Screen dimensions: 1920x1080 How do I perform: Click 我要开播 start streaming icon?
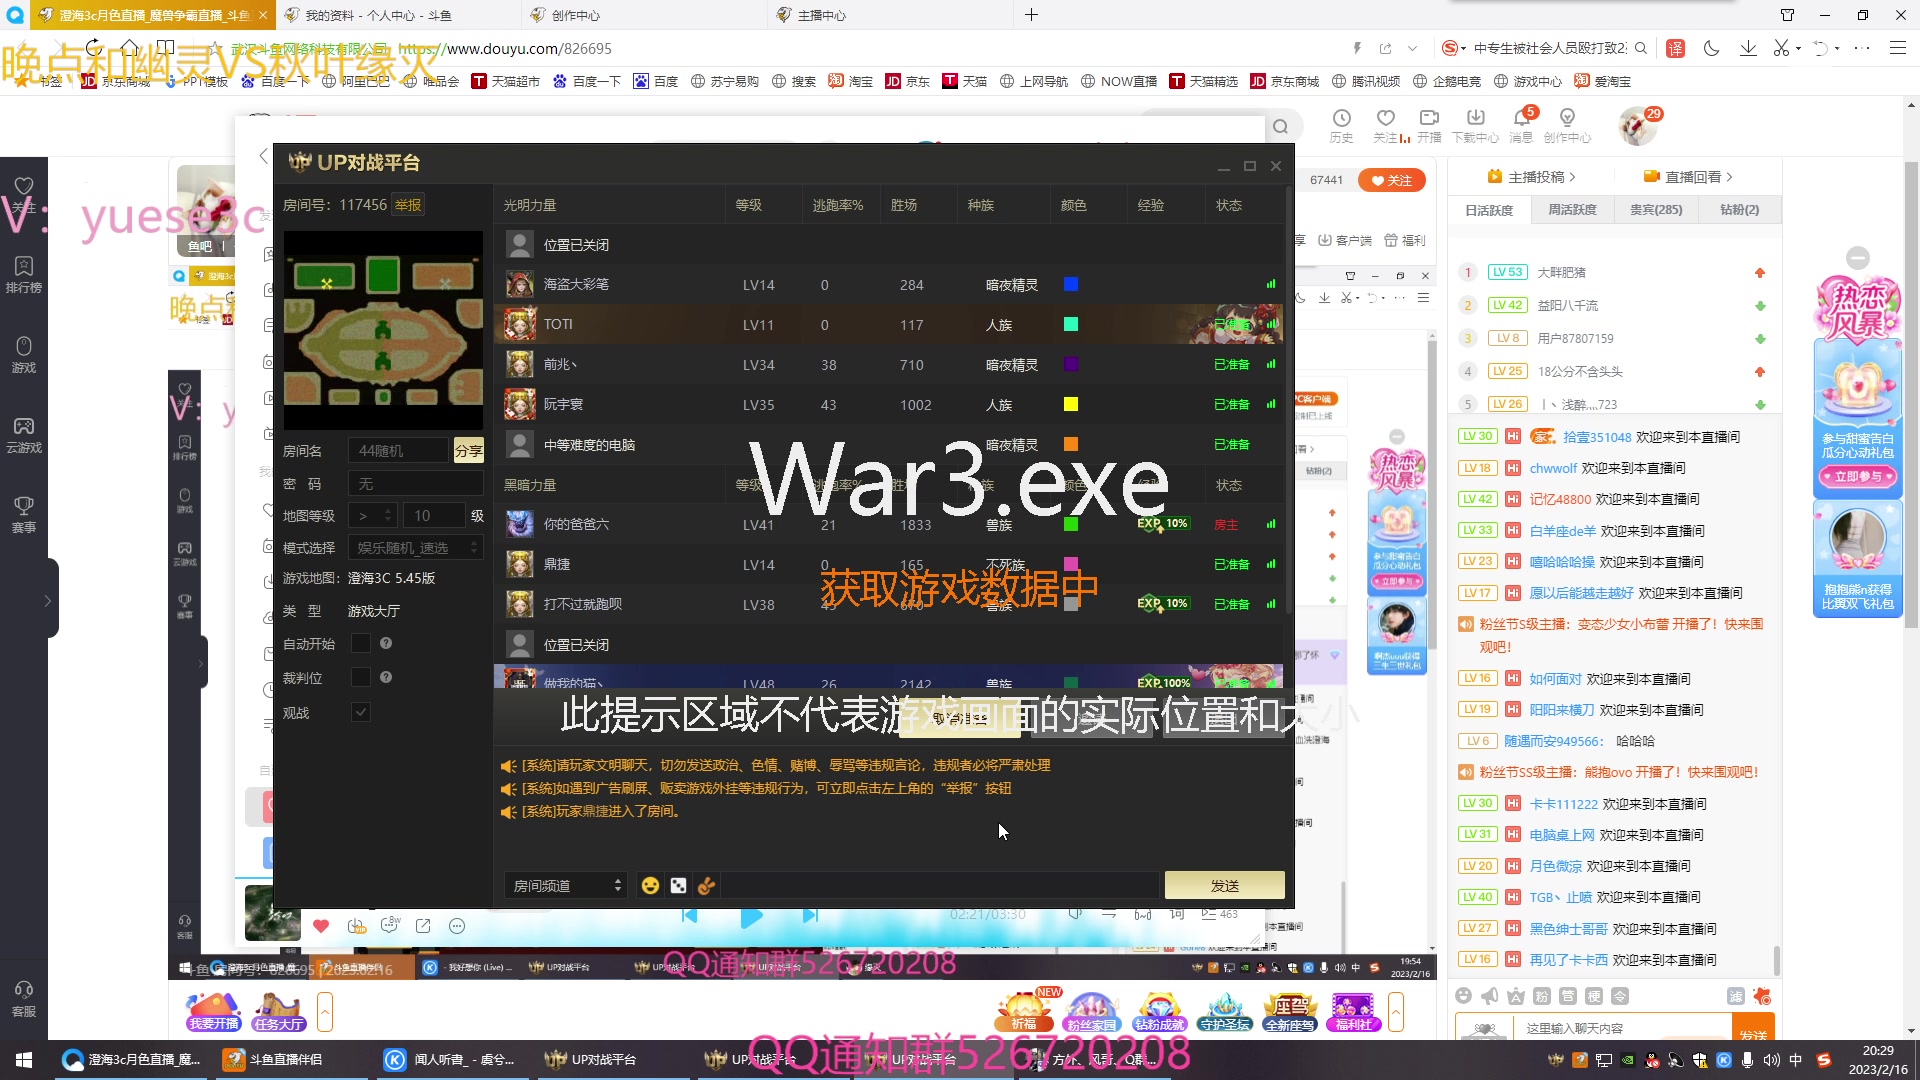pos(214,1011)
